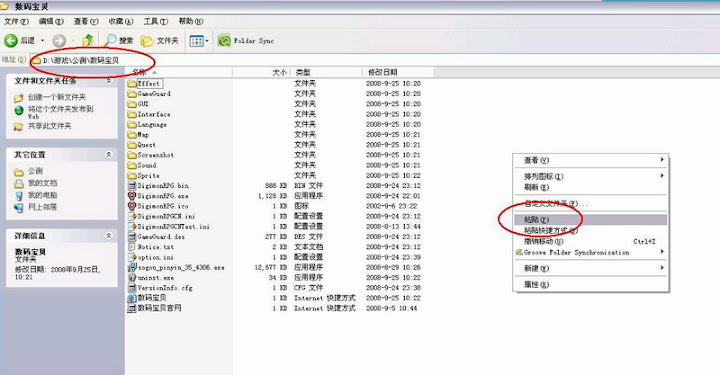Open the 工具 menu
Screen dimensions: 720x375
point(156,21)
